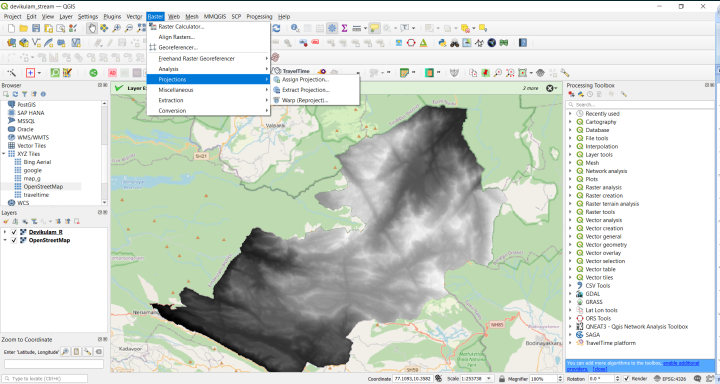720x384 pixels.
Task: Open the Vector menu
Action: pos(134,17)
